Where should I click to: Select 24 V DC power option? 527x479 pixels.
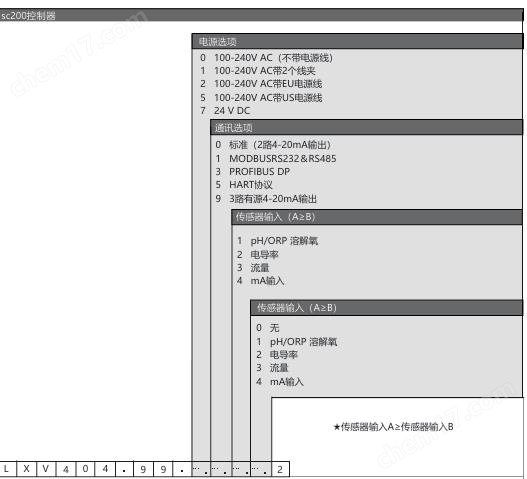[x=225, y=111]
